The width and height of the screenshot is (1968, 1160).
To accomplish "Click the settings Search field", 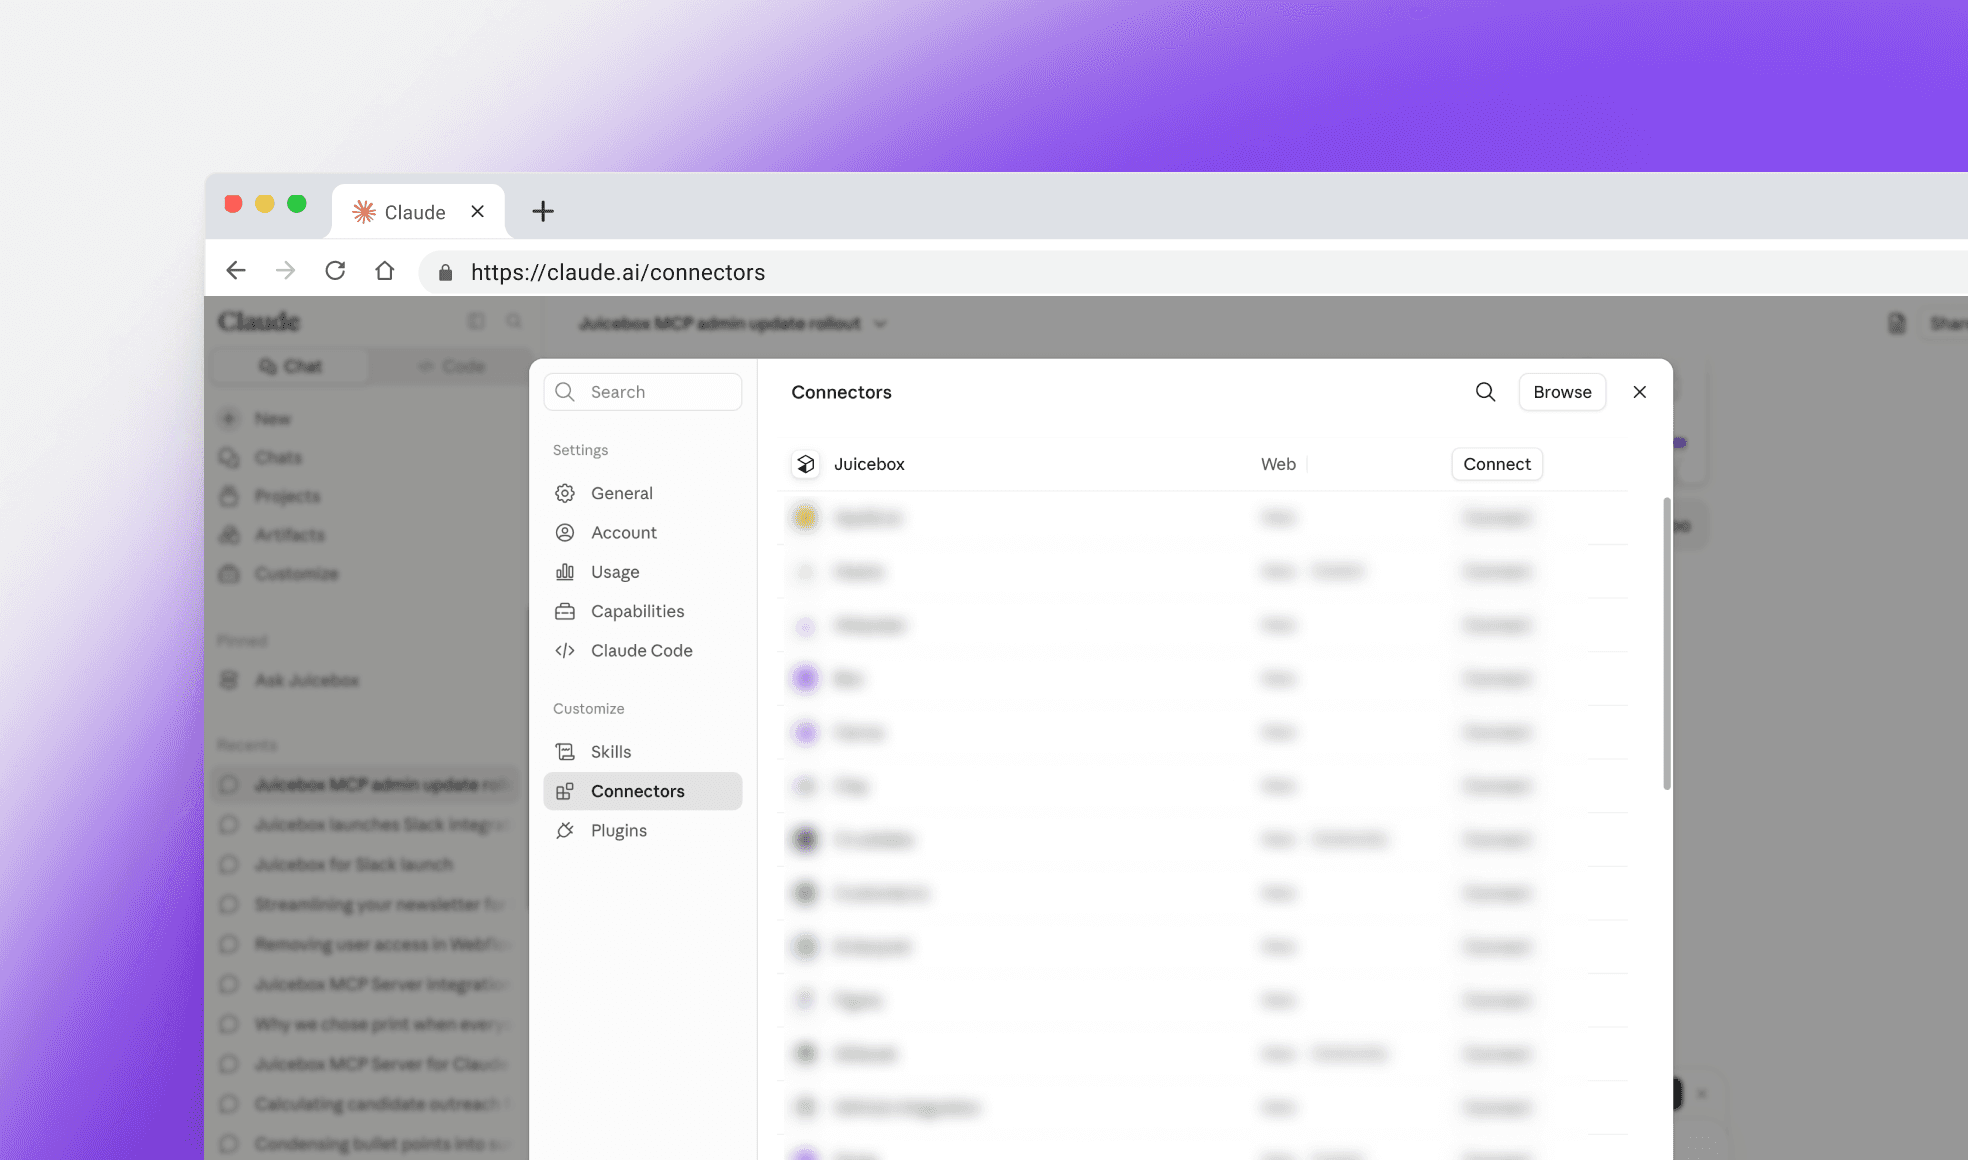I will coord(643,392).
